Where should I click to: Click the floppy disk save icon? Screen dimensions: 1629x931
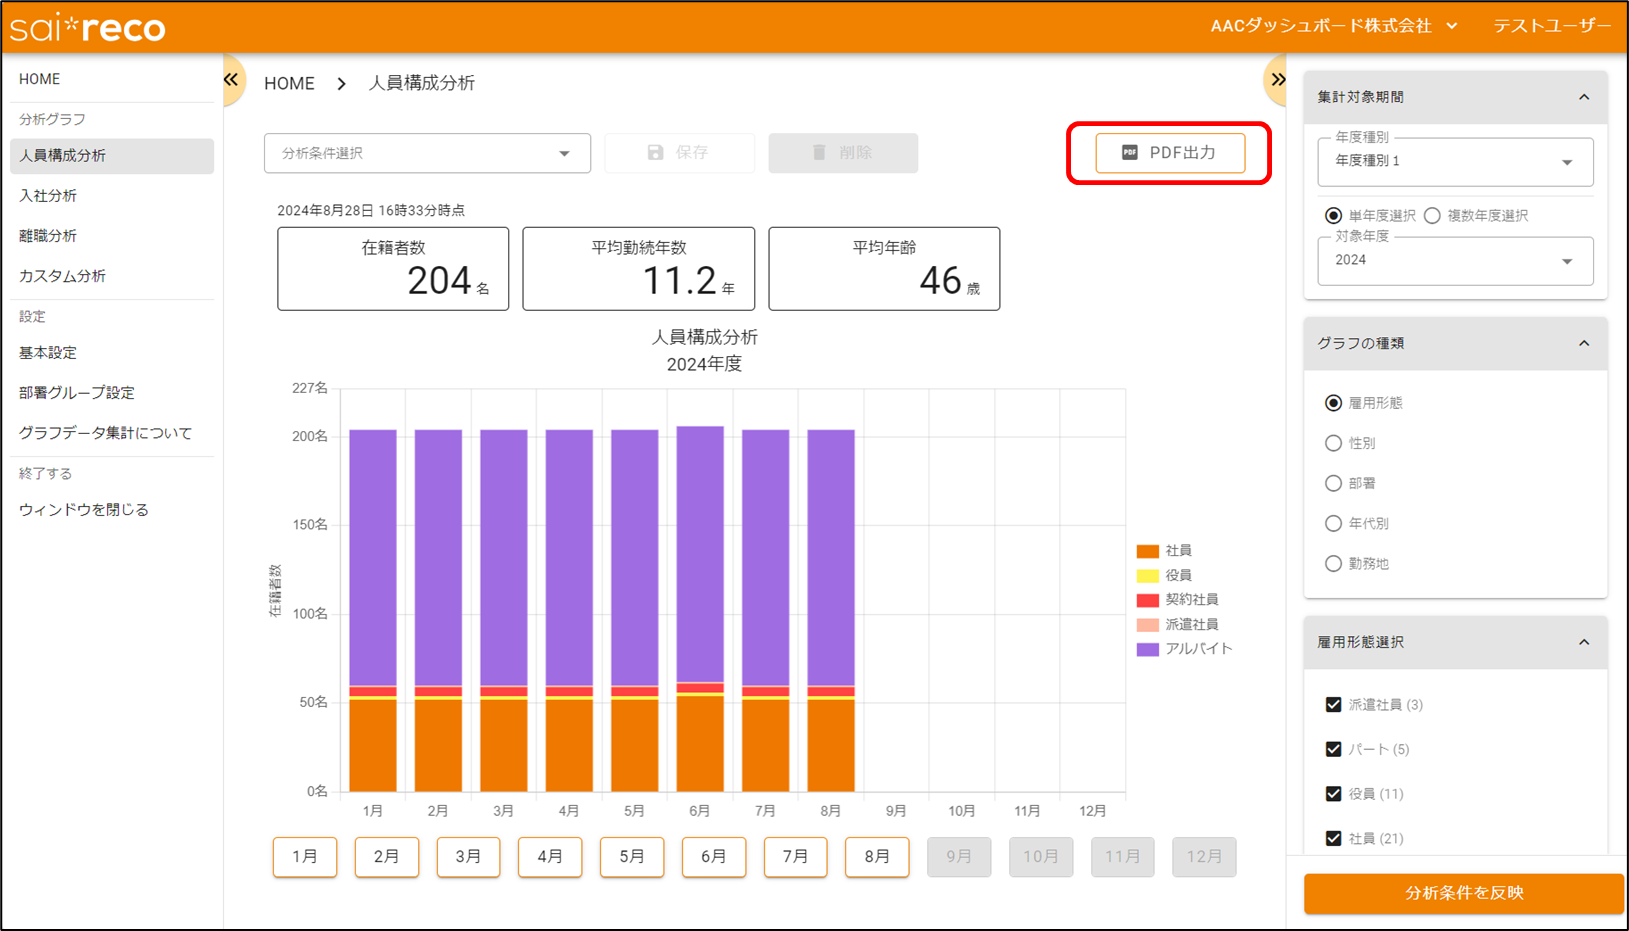point(655,153)
